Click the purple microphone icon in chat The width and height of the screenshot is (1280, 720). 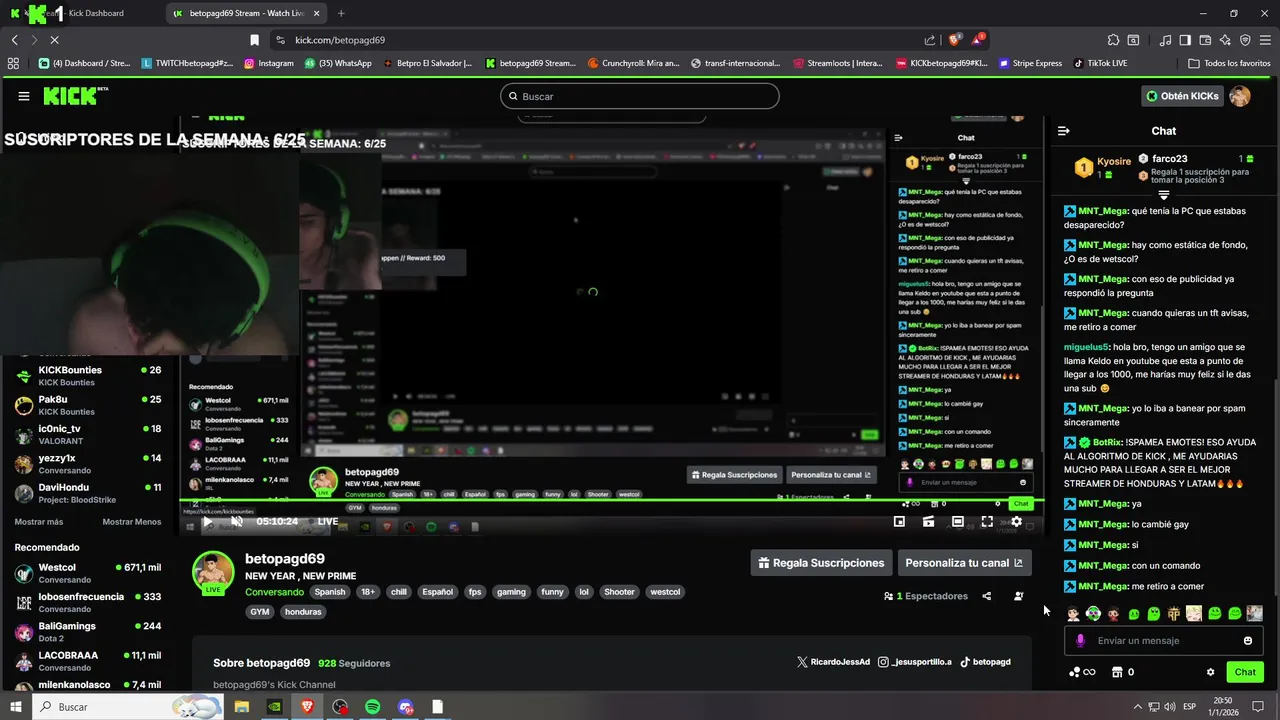point(1080,641)
